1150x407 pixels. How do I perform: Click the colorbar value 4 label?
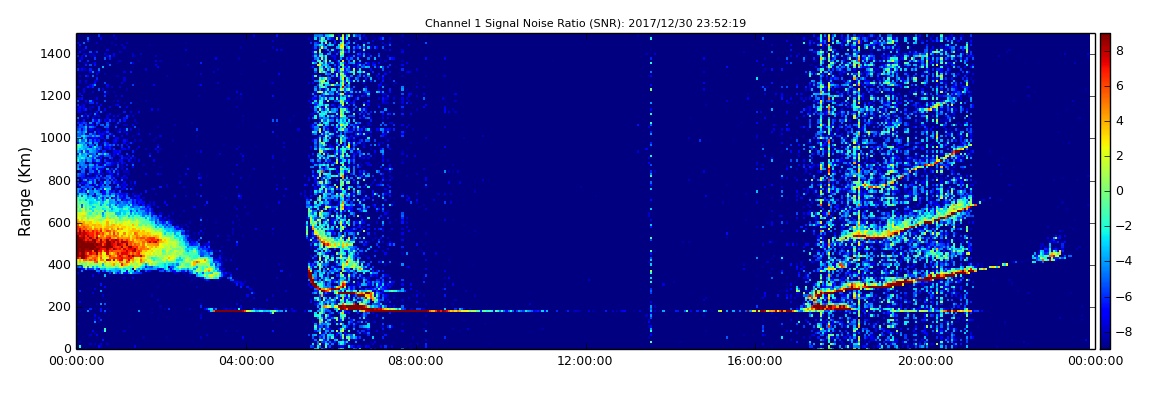[x=1120, y=121]
